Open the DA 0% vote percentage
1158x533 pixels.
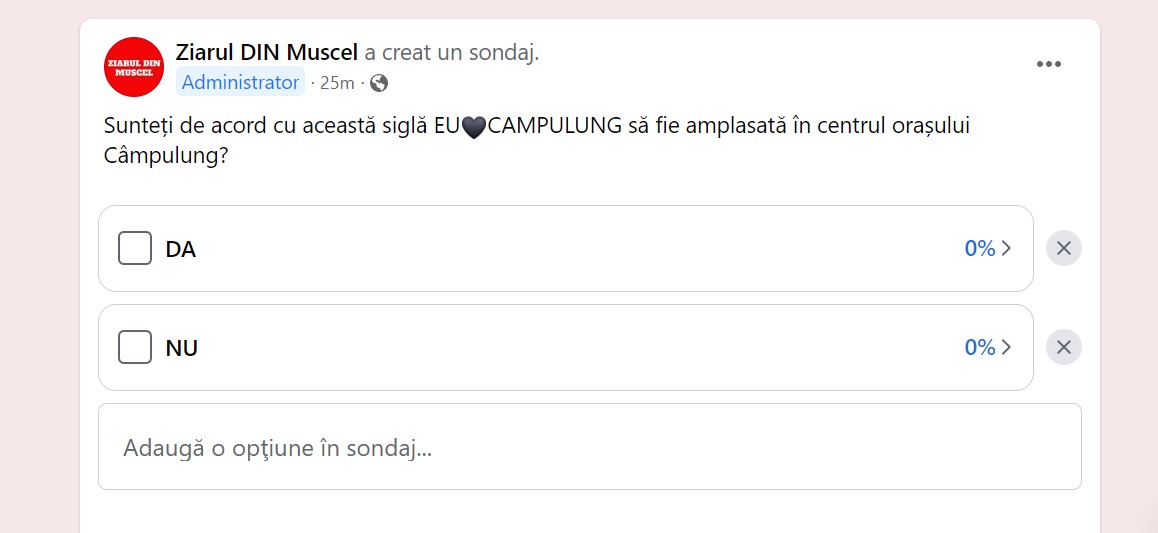point(980,249)
